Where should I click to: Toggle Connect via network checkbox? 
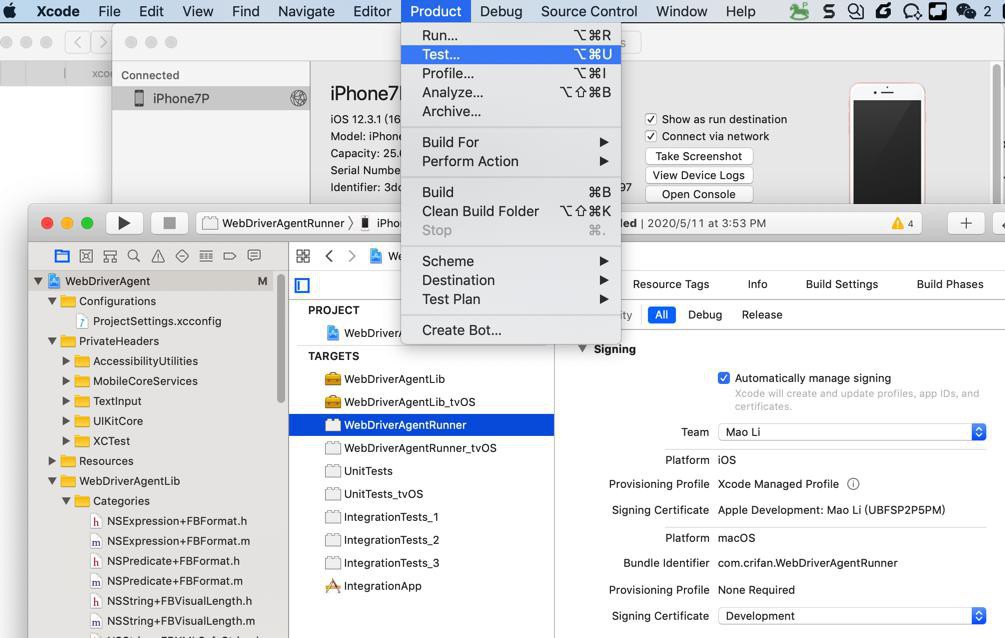pos(651,136)
